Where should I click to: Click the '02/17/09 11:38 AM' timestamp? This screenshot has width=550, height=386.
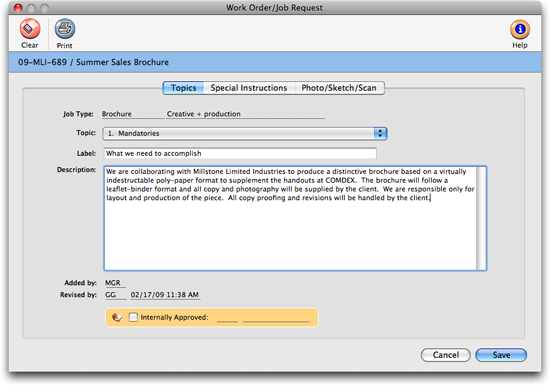click(x=165, y=295)
